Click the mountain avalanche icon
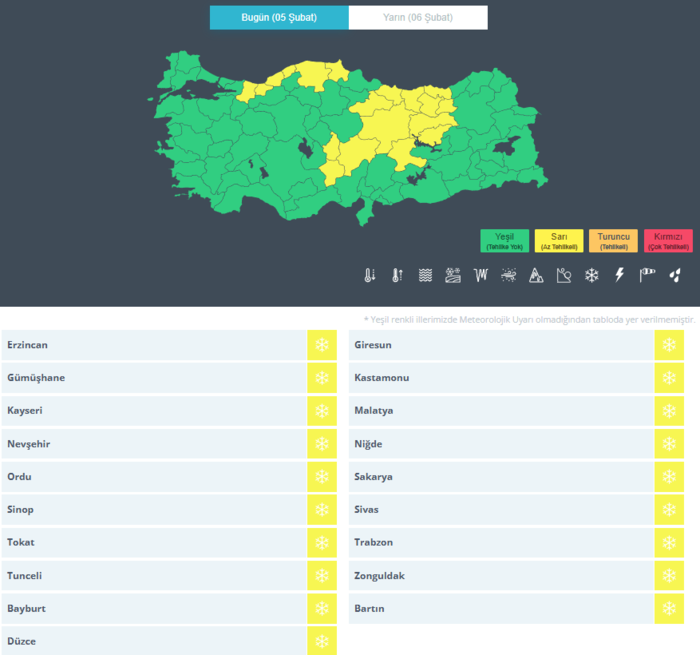Image resolution: width=700 pixels, height=655 pixels. [536, 275]
